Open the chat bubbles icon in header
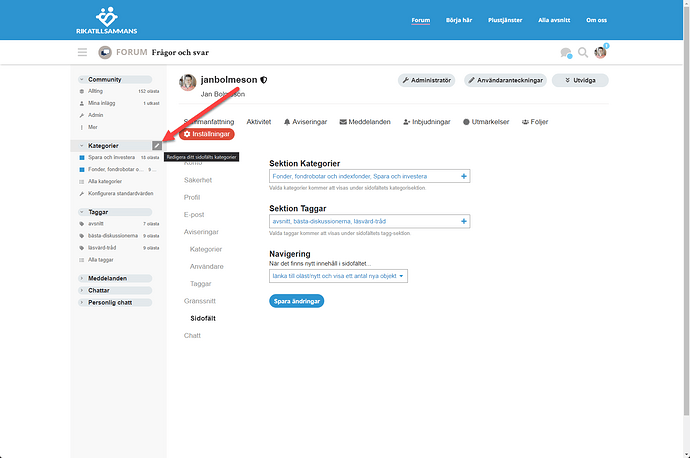This screenshot has width=690, height=458. [566, 53]
